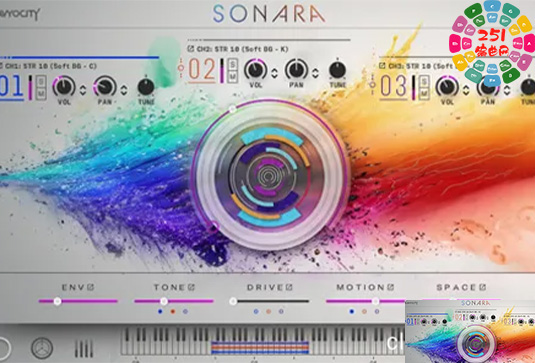This screenshot has height=363, width=535.
Task: Toggle the orange dot under DRIVE
Action: click(269, 311)
